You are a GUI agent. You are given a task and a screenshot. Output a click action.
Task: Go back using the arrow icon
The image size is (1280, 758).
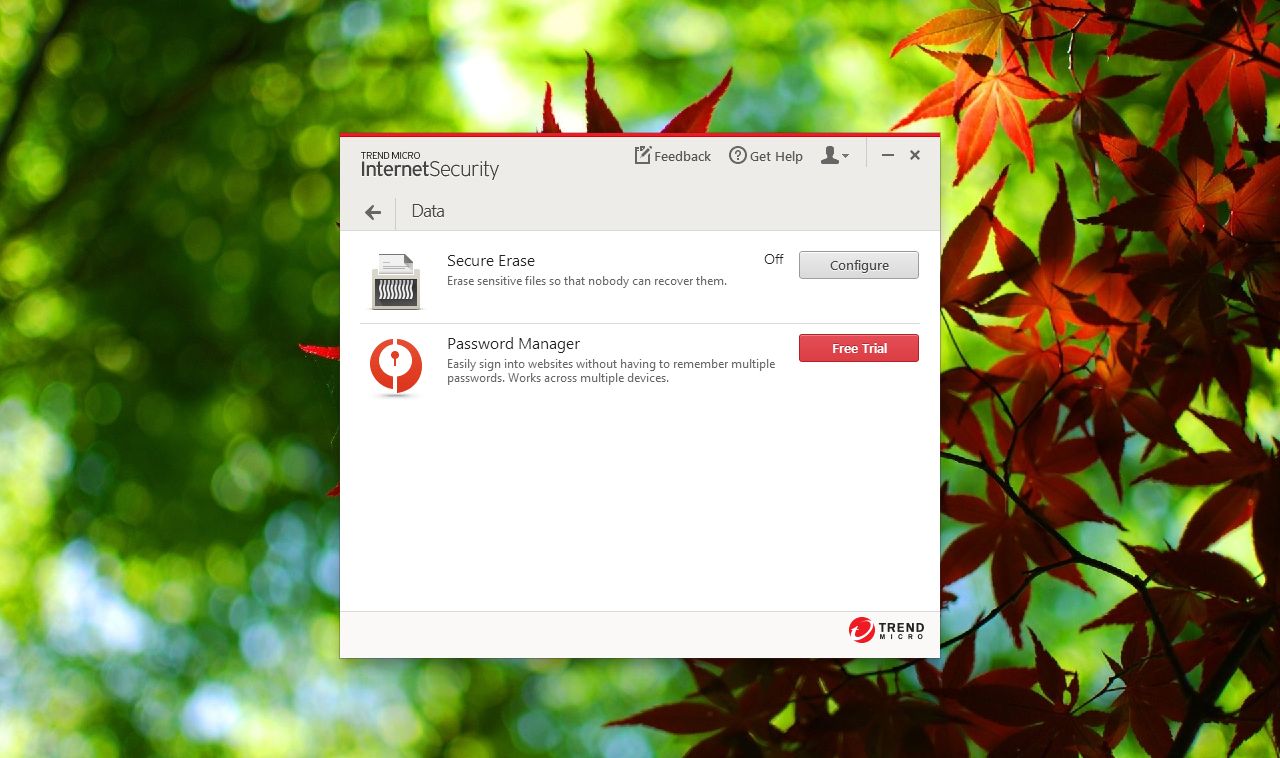coord(373,212)
